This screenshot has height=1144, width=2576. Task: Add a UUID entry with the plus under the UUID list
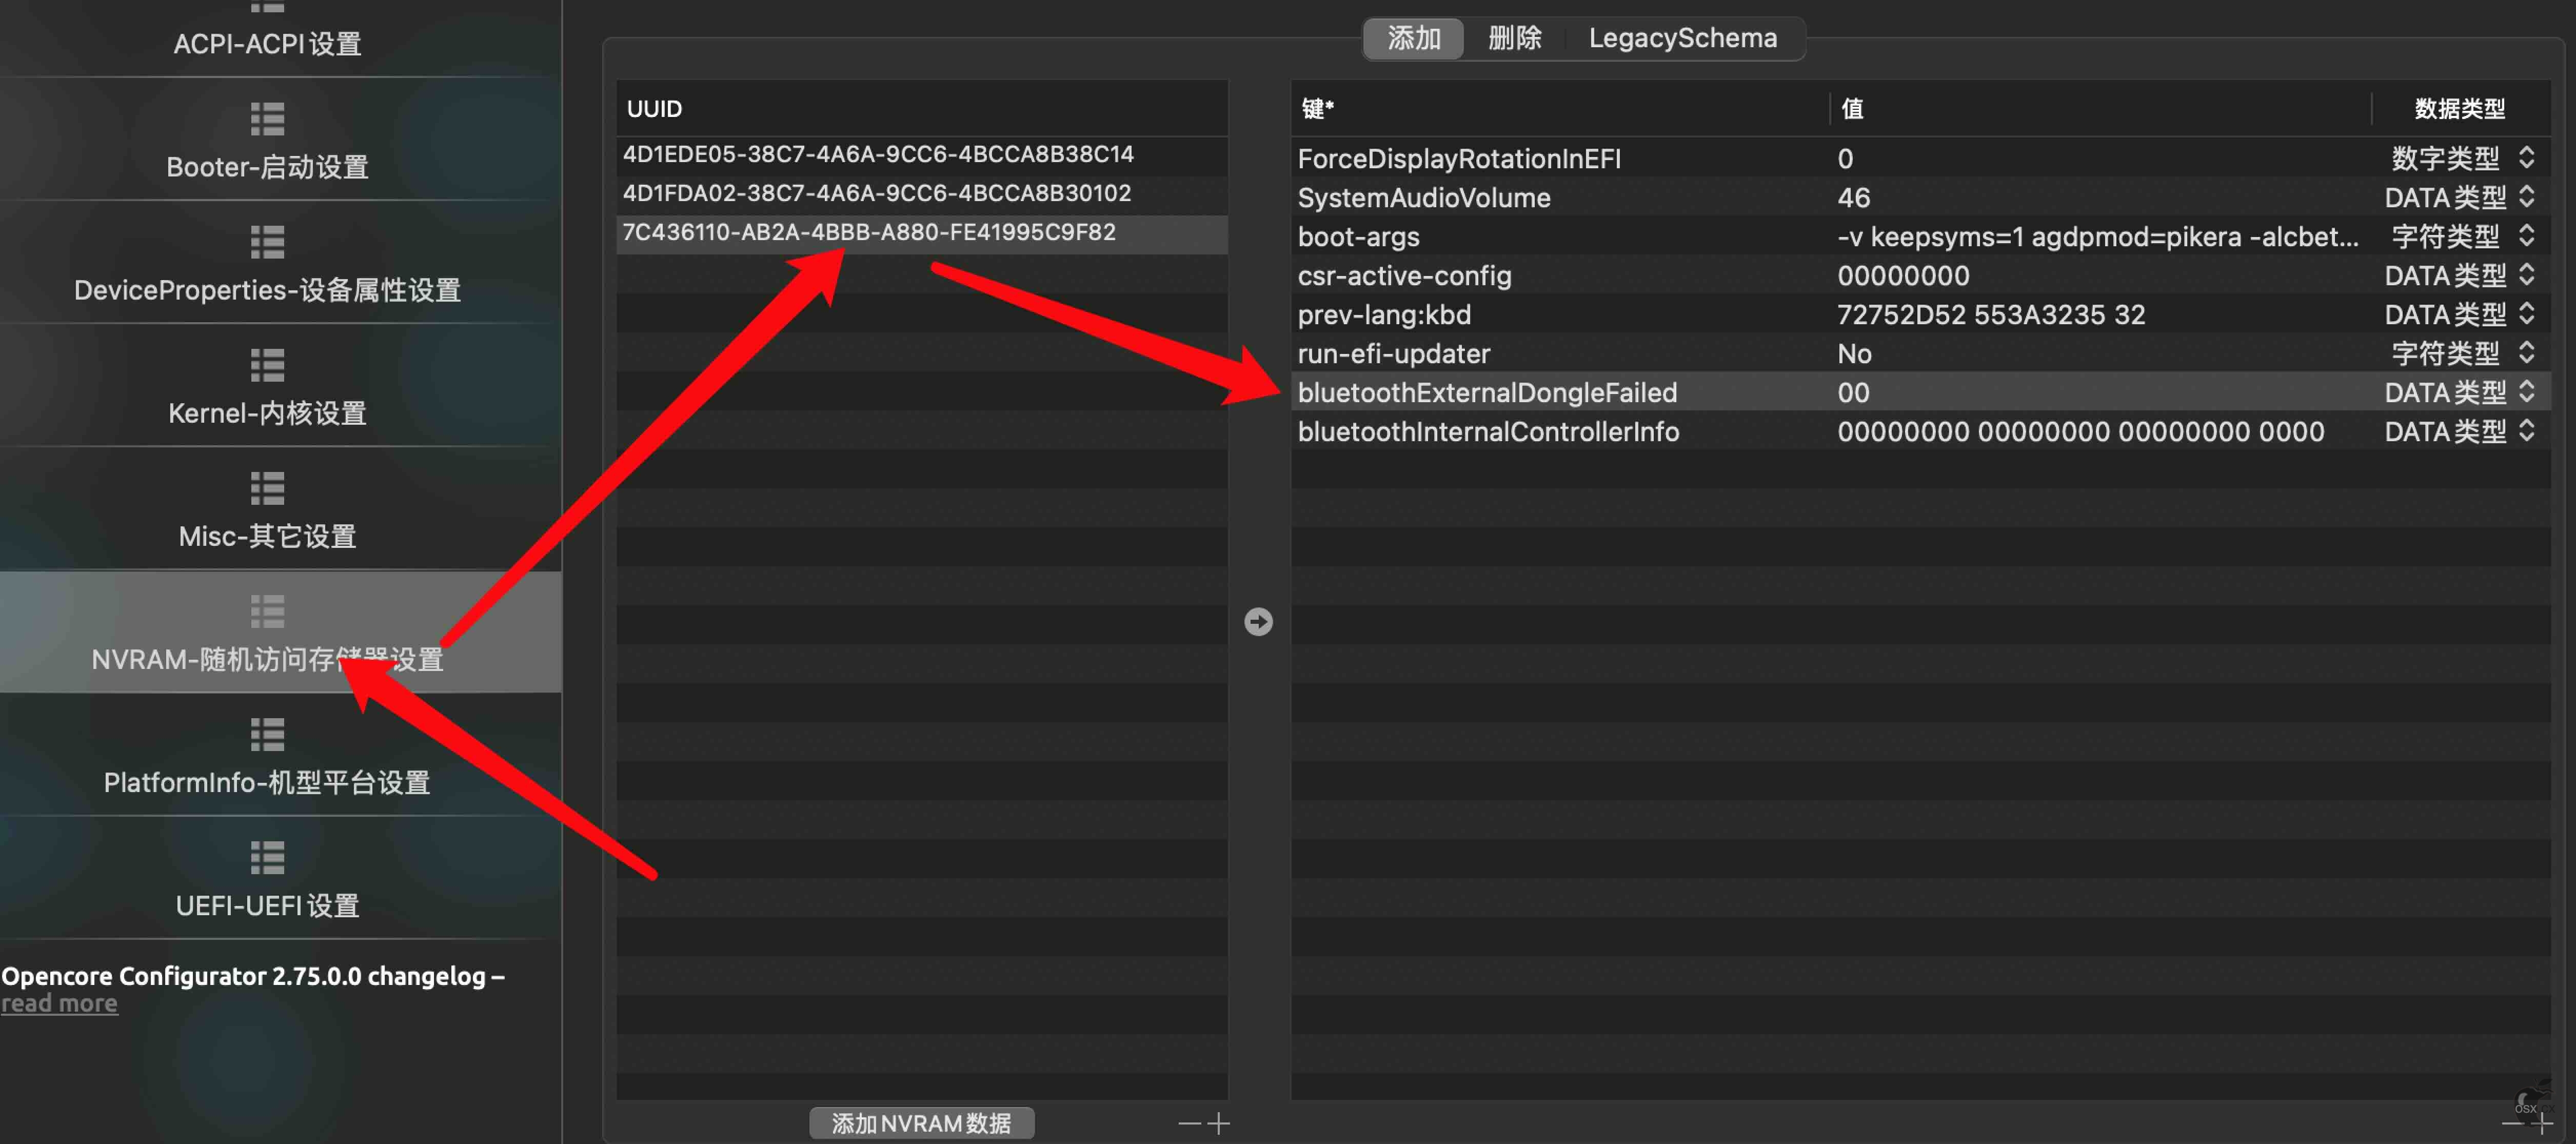[x=1218, y=1124]
